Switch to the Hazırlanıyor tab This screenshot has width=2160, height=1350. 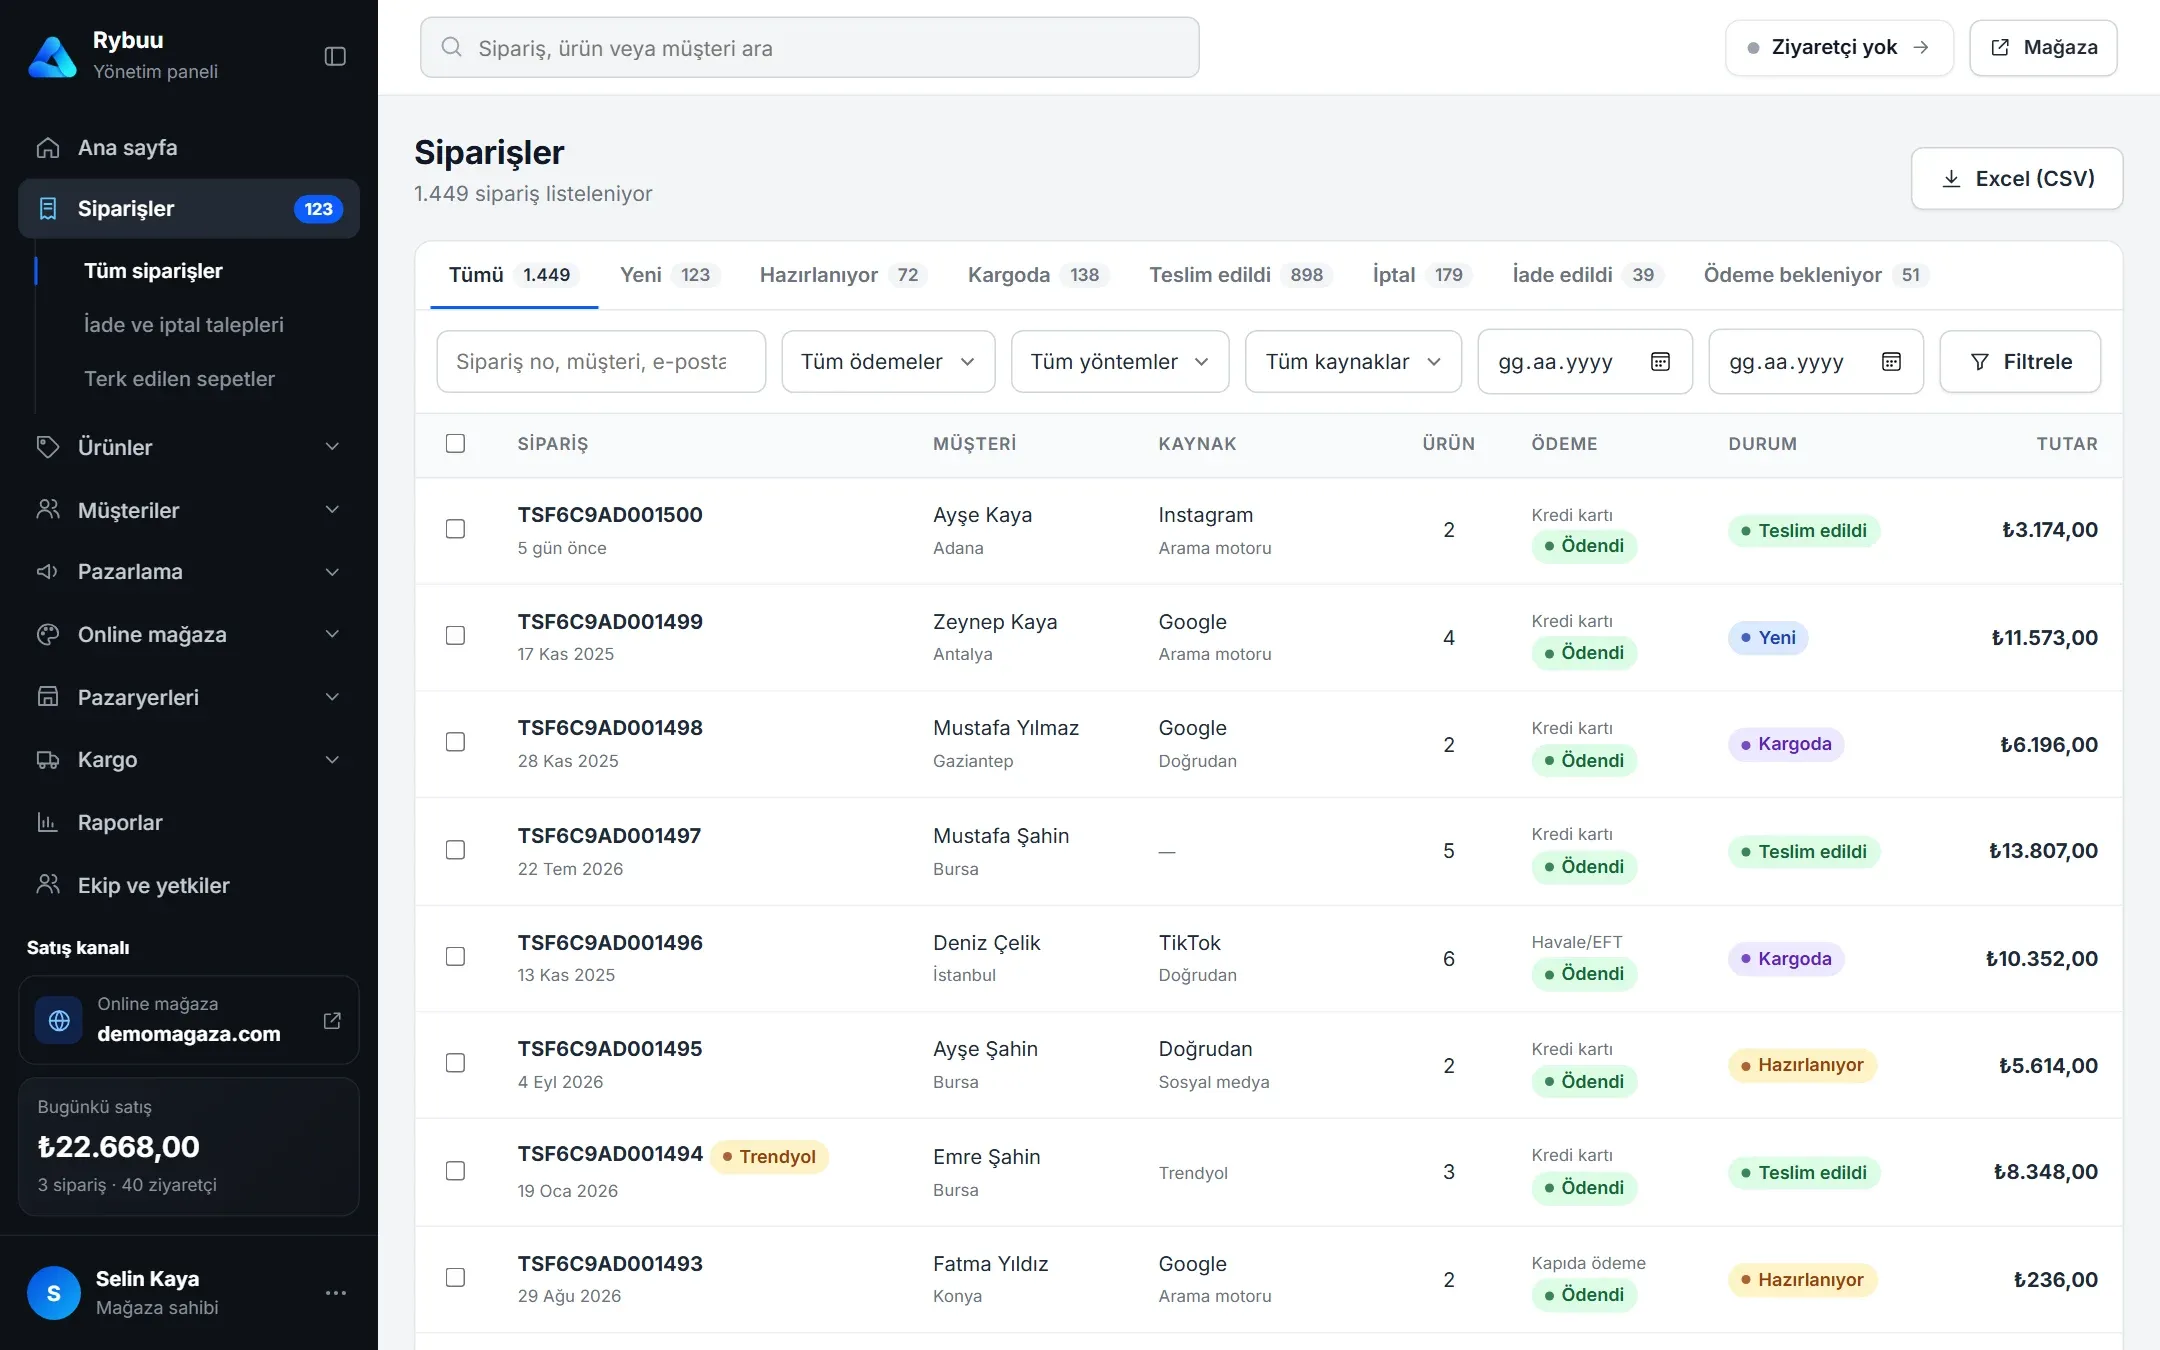843,275
